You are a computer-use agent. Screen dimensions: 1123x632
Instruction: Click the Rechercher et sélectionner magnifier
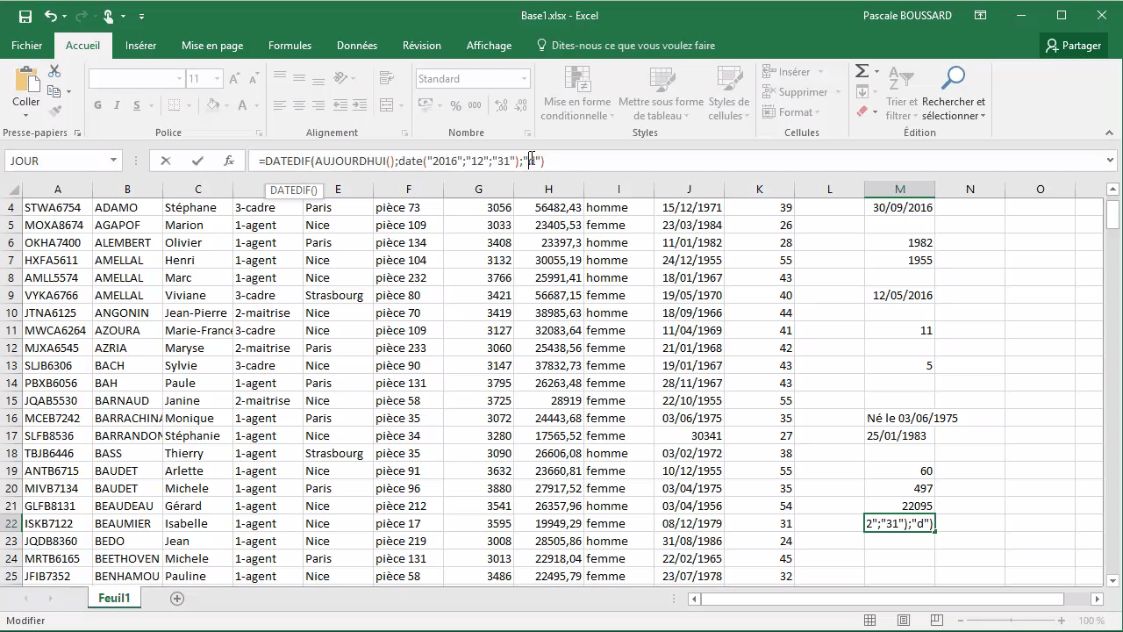[x=953, y=78]
